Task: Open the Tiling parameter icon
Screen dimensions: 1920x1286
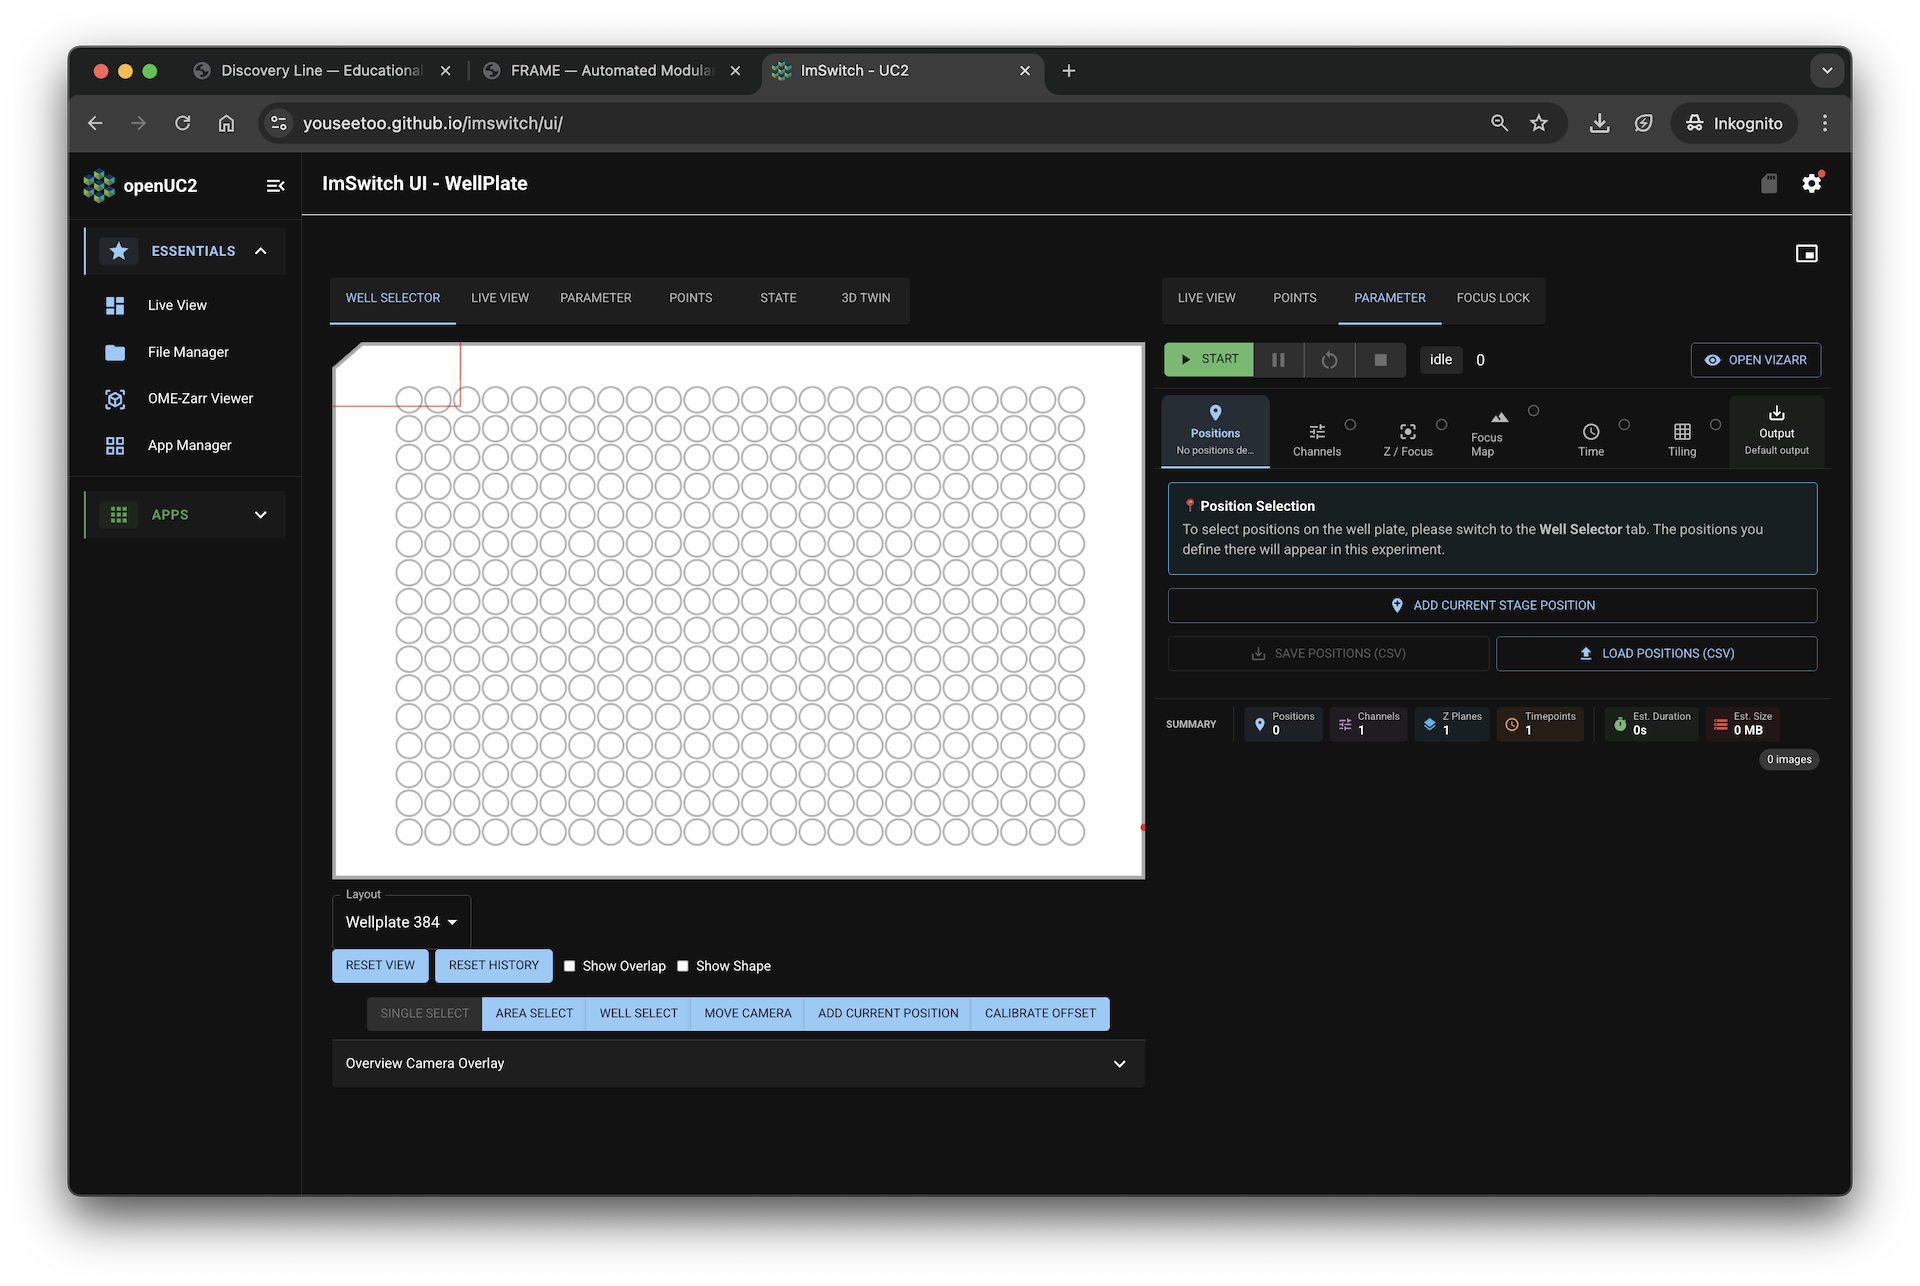Action: 1682,432
